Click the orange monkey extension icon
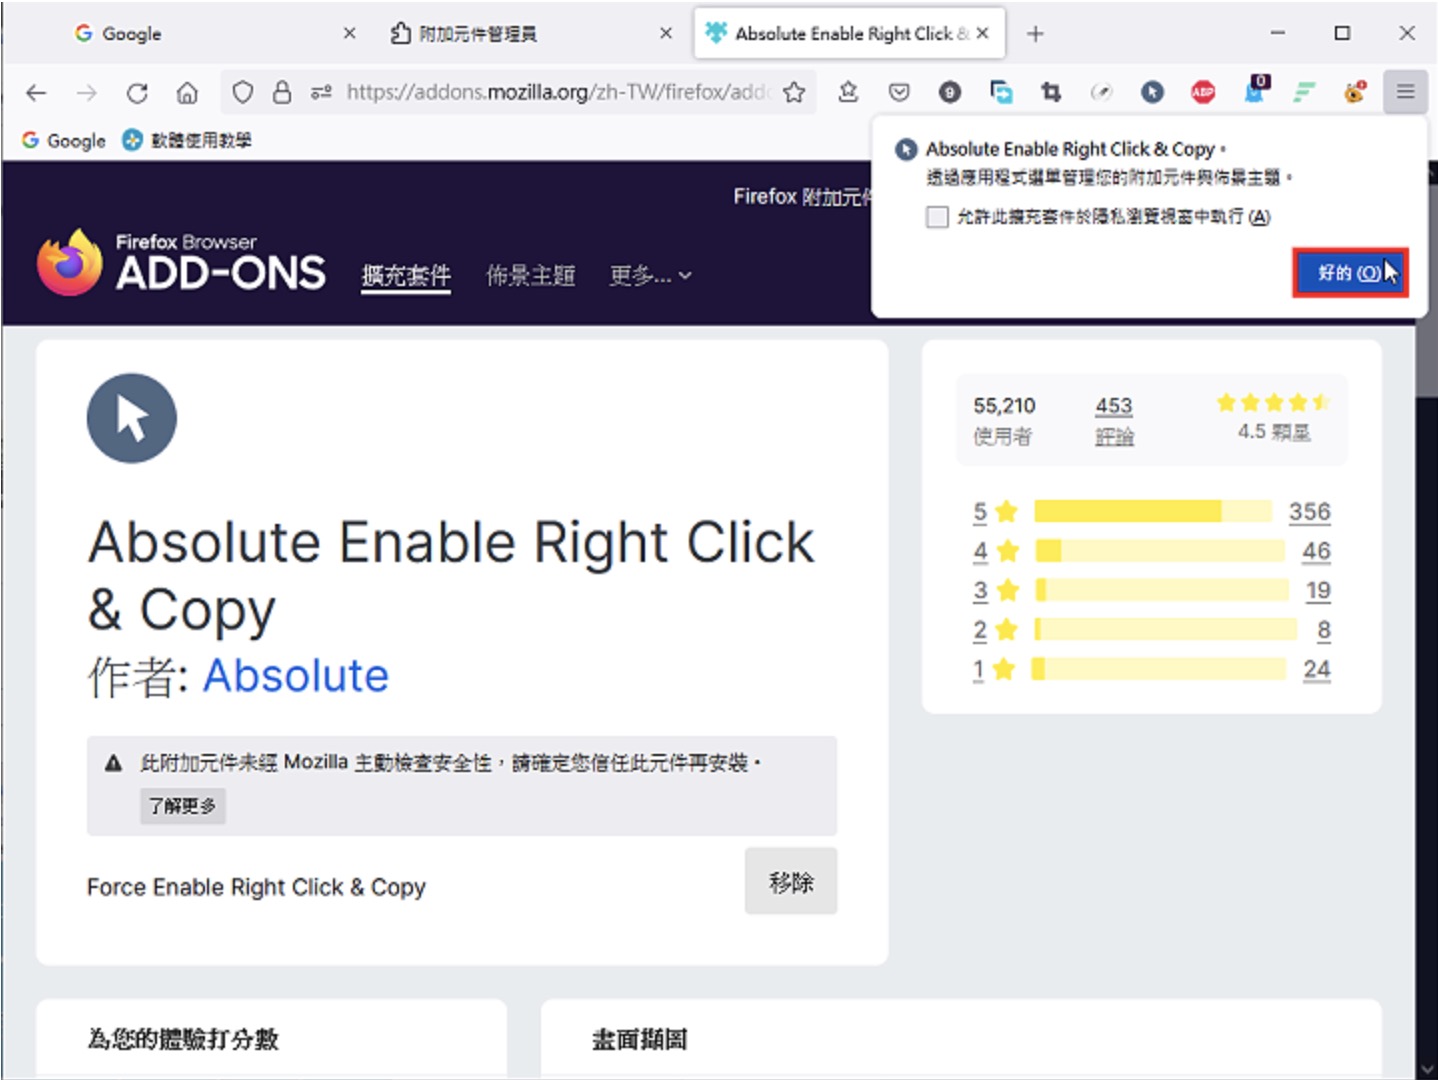Screen dimensions: 1438x1080 click(x=1355, y=93)
